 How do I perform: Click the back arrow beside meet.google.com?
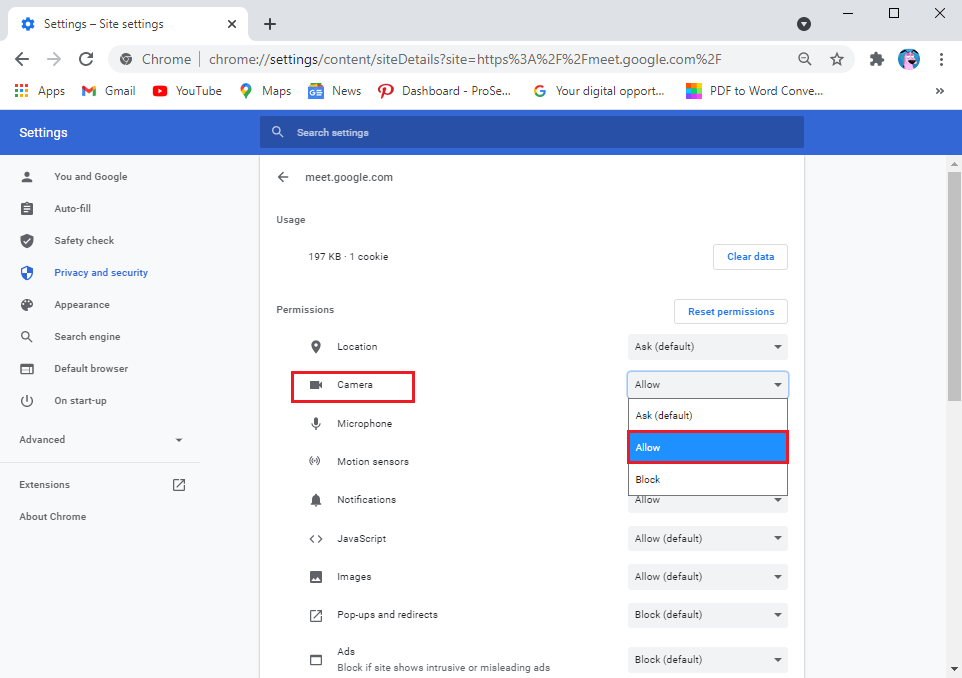click(283, 177)
